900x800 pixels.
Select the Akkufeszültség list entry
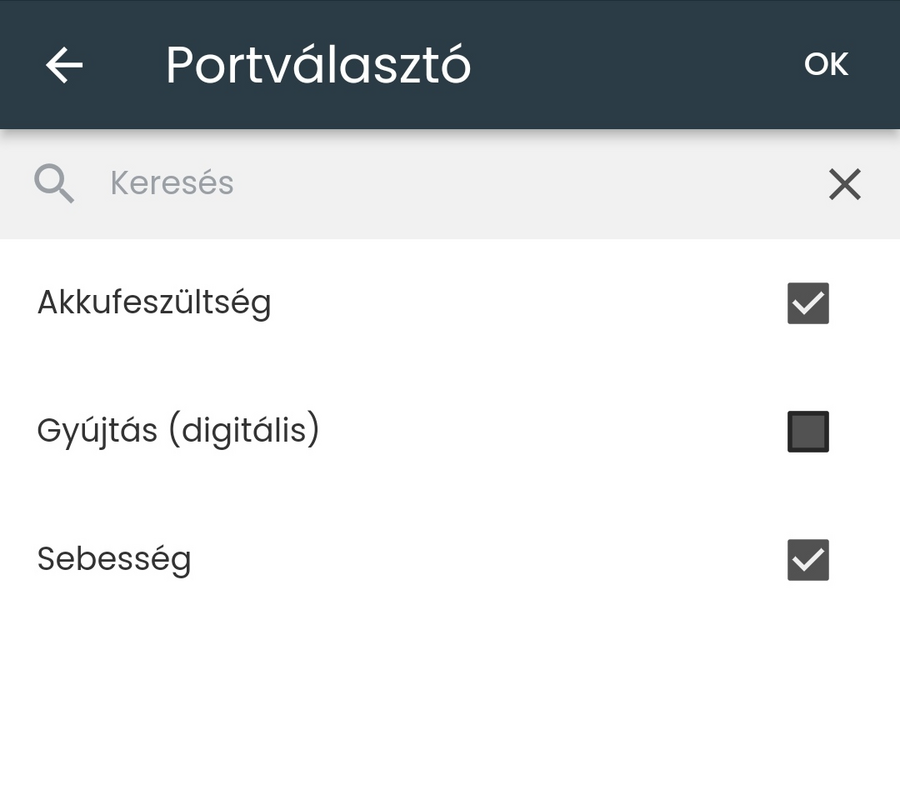click(x=154, y=302)
